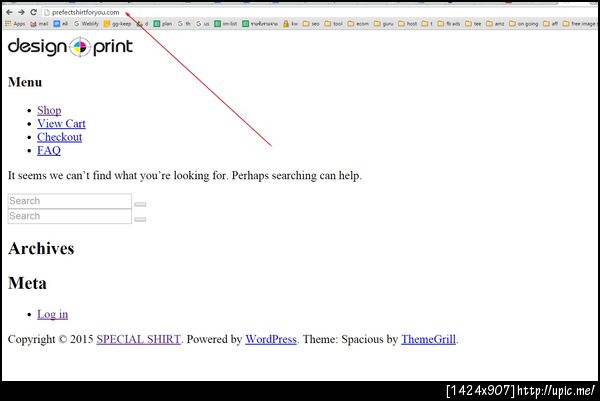Open the Google Drive 'd' bookmark

pos(143,24)
